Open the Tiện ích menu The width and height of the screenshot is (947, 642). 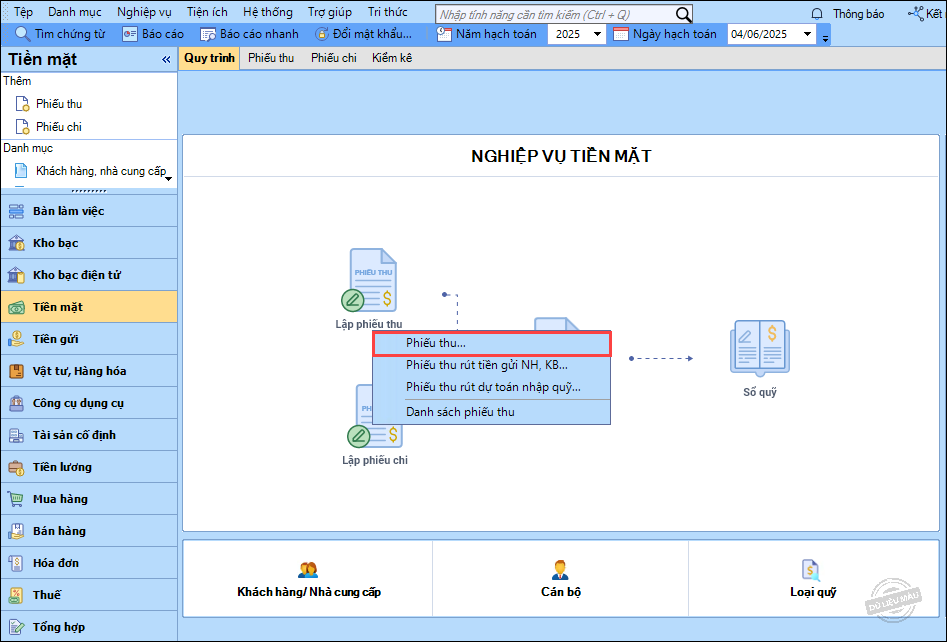coord(207,12)
